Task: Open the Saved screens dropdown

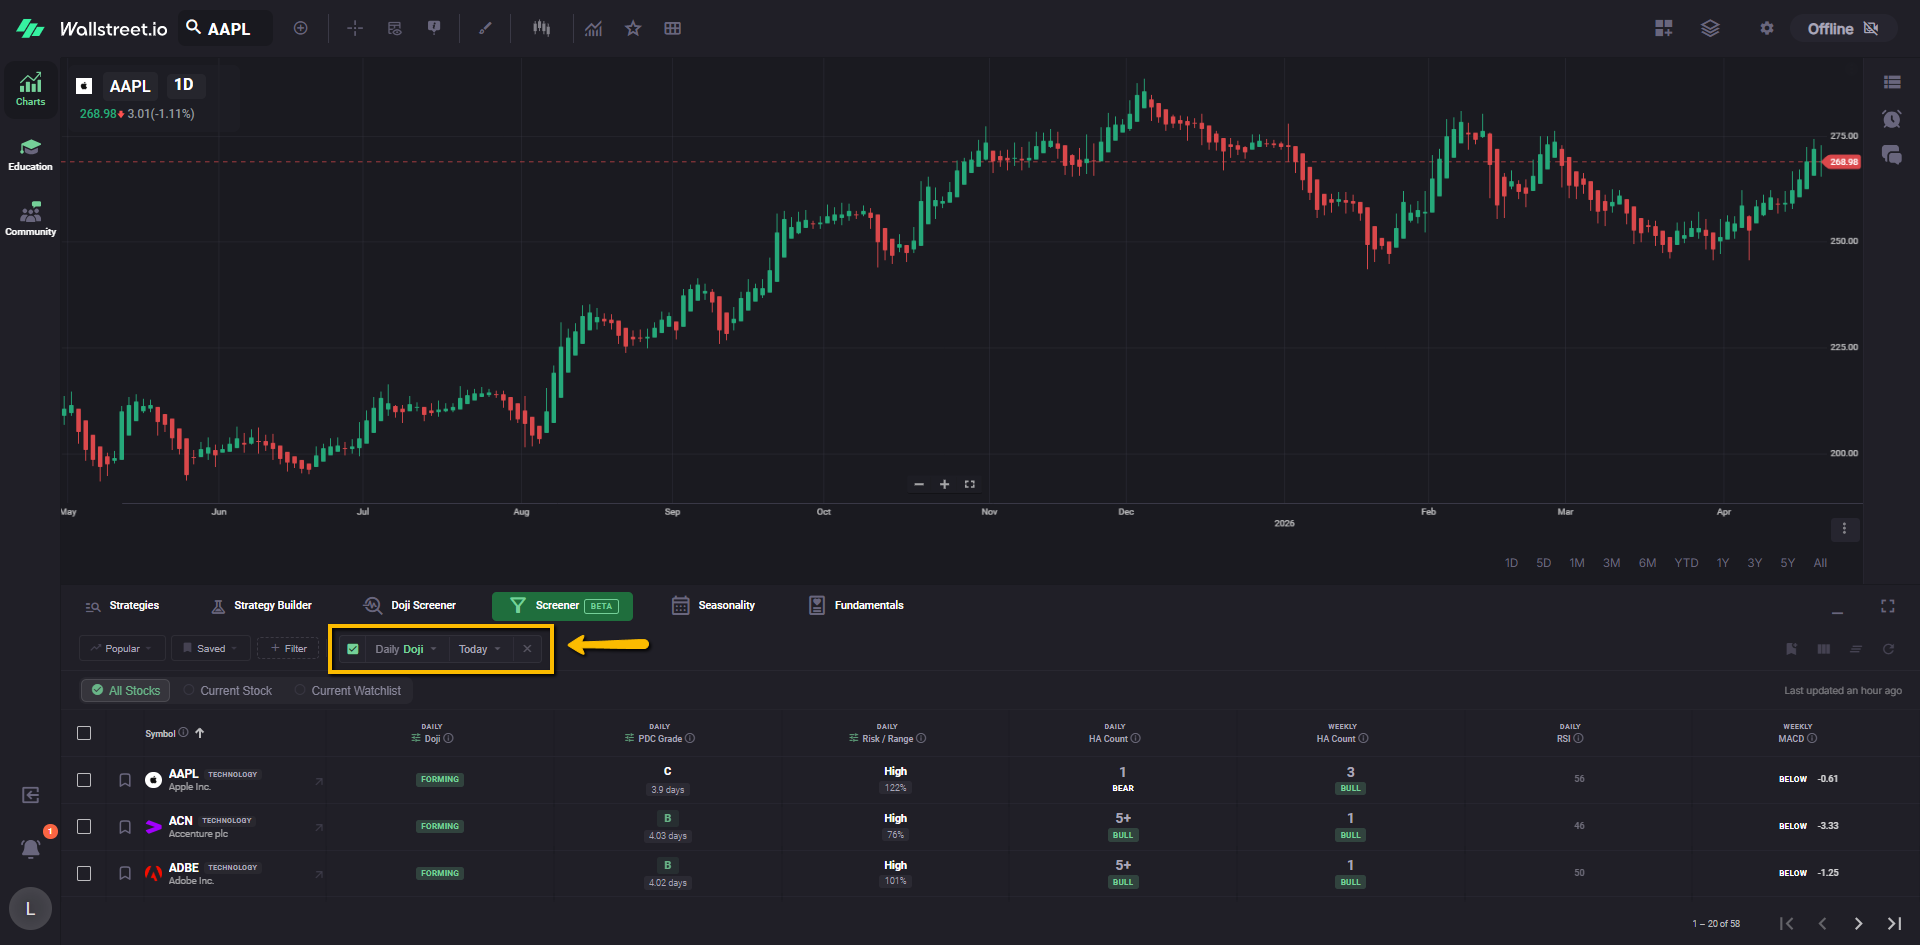Action: click(210, 649)
